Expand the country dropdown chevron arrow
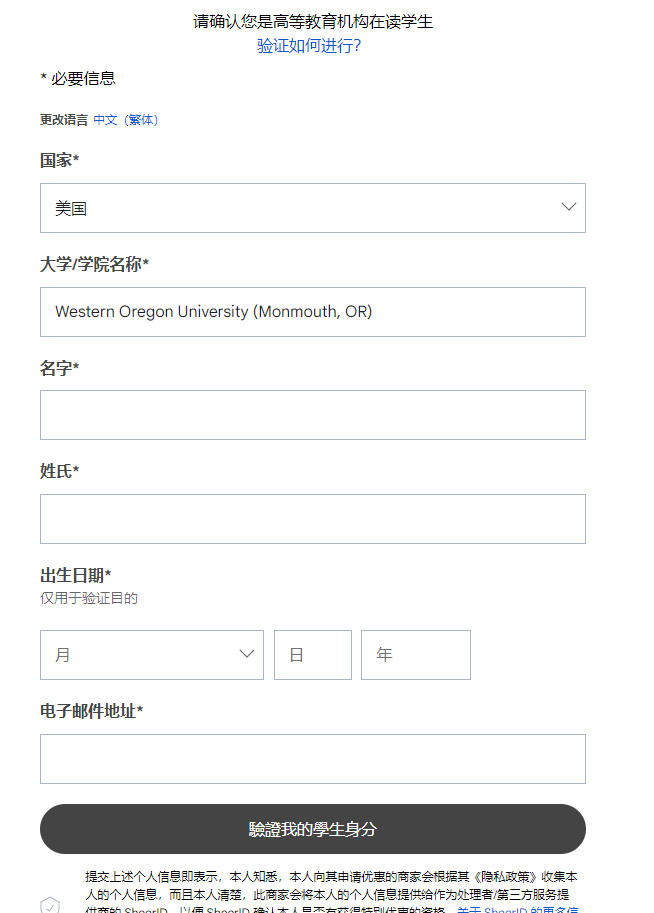The width and height of the screenshot is (654, 913). coord(568,207)
